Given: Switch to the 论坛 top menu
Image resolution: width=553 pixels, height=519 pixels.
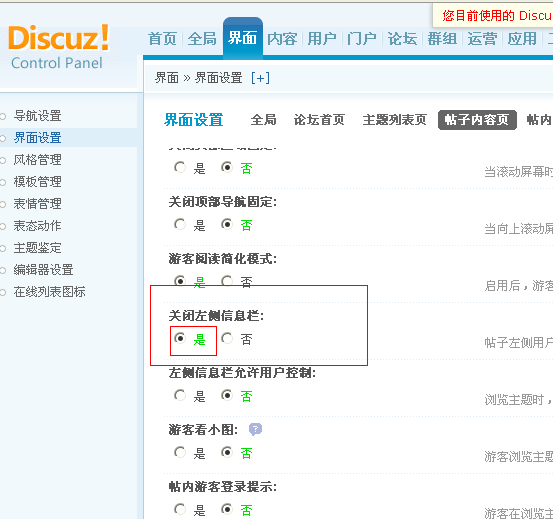Looking at the screenshot, I should pyautogui.click(x=402, y=38).
